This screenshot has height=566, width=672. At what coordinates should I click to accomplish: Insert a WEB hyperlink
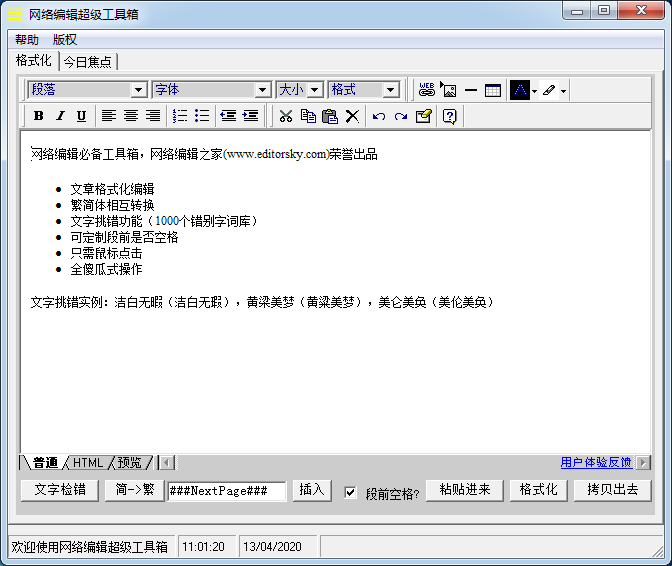coord(427,90)
